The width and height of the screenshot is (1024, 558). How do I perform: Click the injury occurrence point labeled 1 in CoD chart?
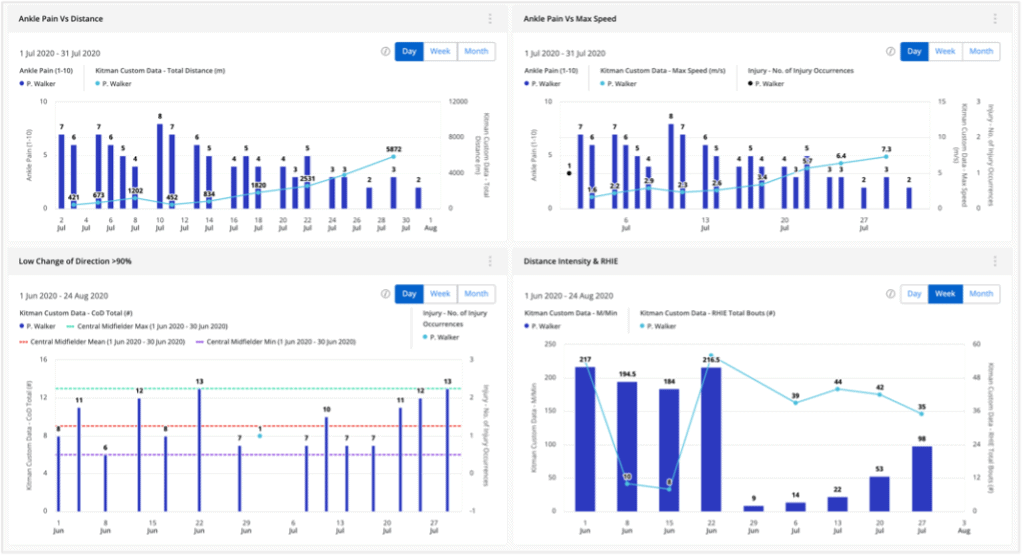coord(260,436)
